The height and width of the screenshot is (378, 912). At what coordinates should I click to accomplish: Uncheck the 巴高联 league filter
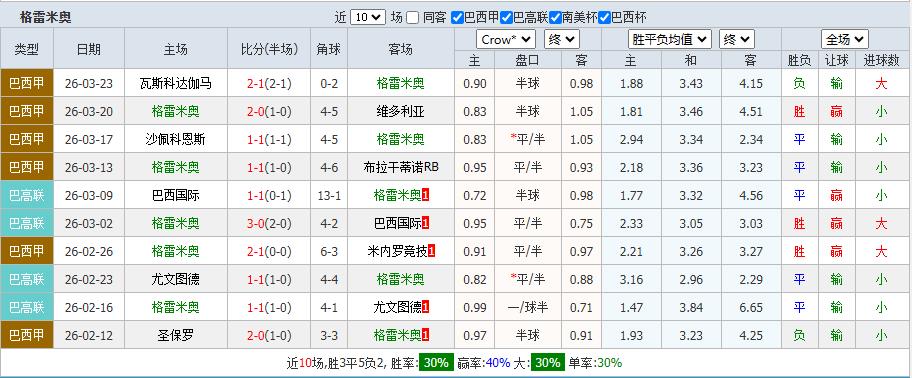(x=506, y=17)
